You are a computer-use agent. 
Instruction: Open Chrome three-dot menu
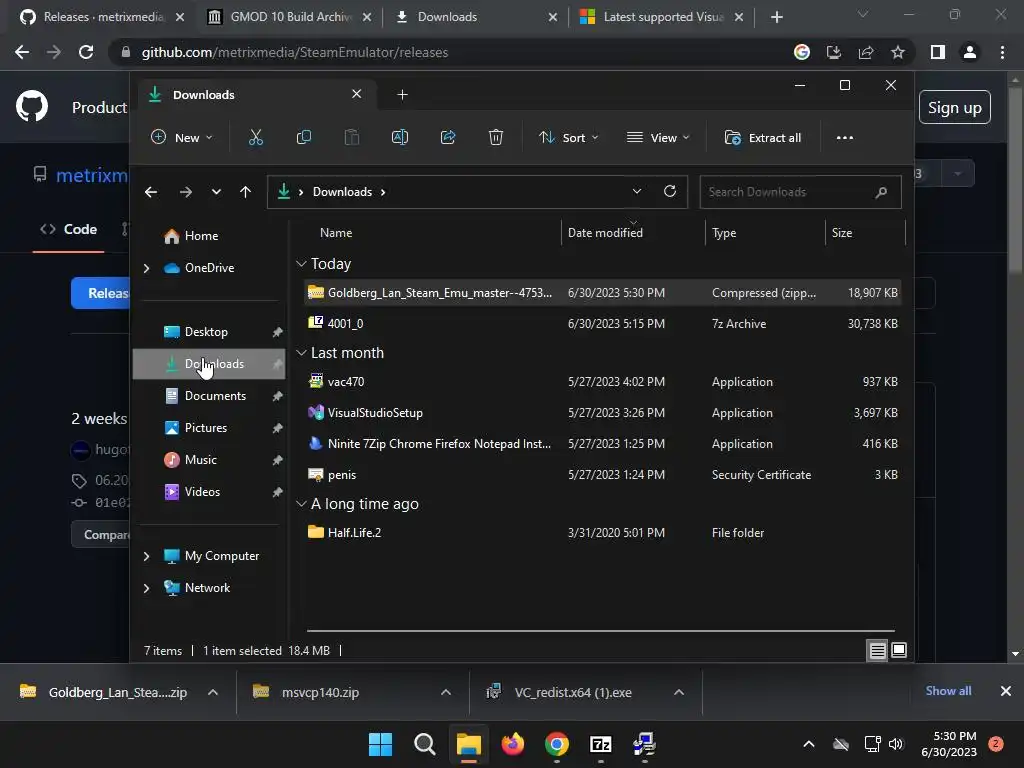[x=1002, y=52]
